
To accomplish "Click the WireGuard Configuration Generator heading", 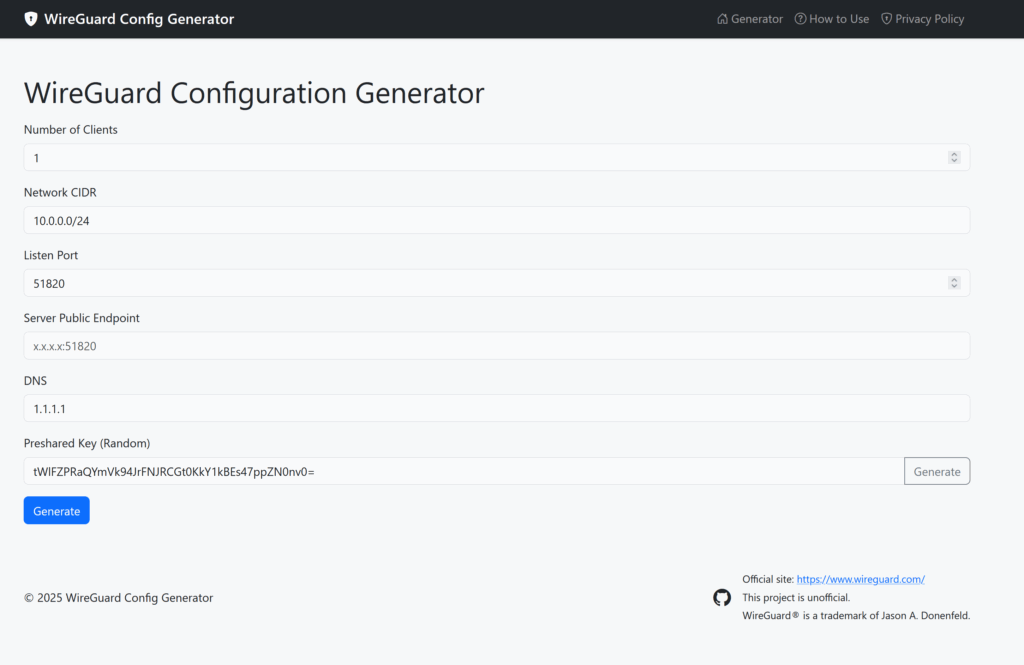I will [254, 93].
